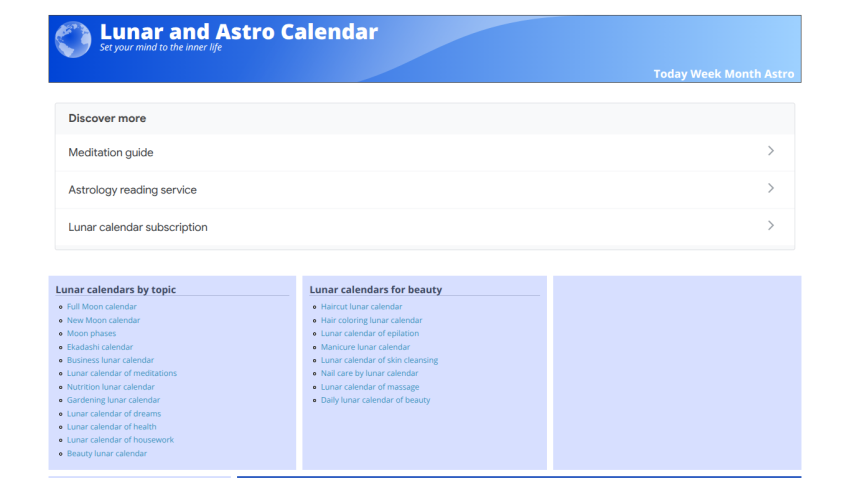The image size is (850, 478).
Task: Click the 'Discover more' heading
Action: click(107, 118)
